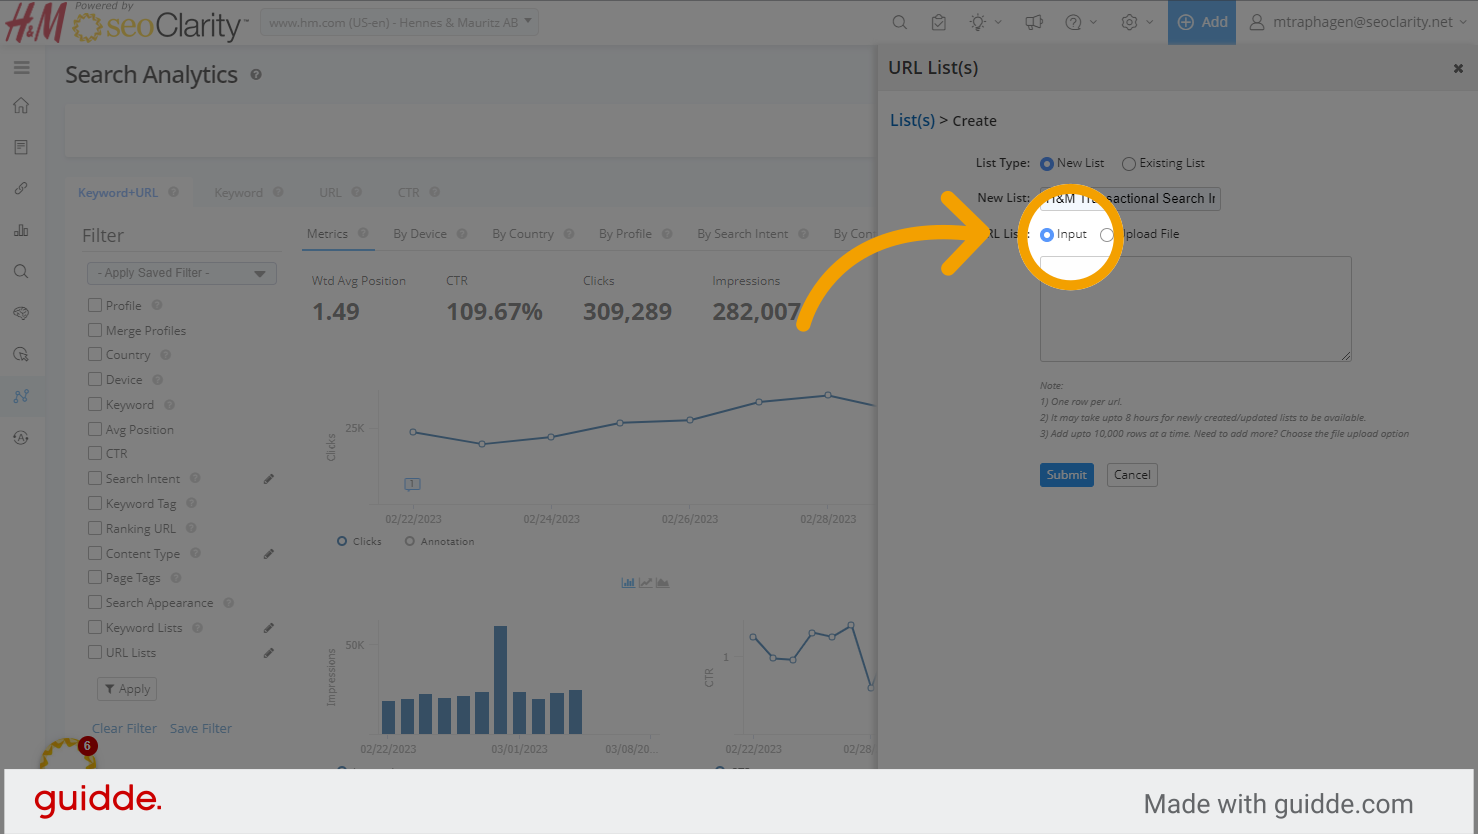Open the URL tab
Image resolution: width=1478 pixels, height=834 pixels.
330,193
